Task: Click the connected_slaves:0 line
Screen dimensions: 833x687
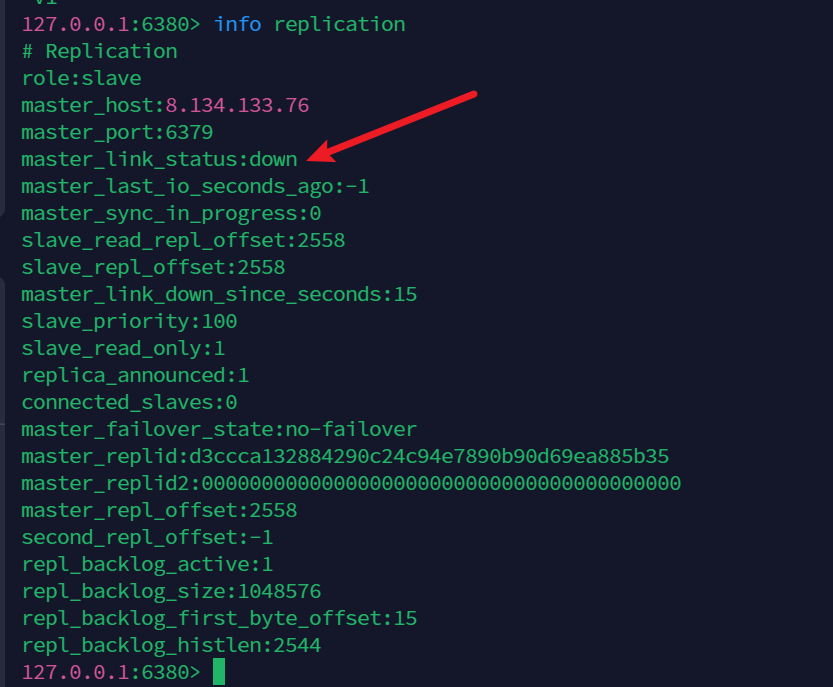Action: tap(129, 402)
